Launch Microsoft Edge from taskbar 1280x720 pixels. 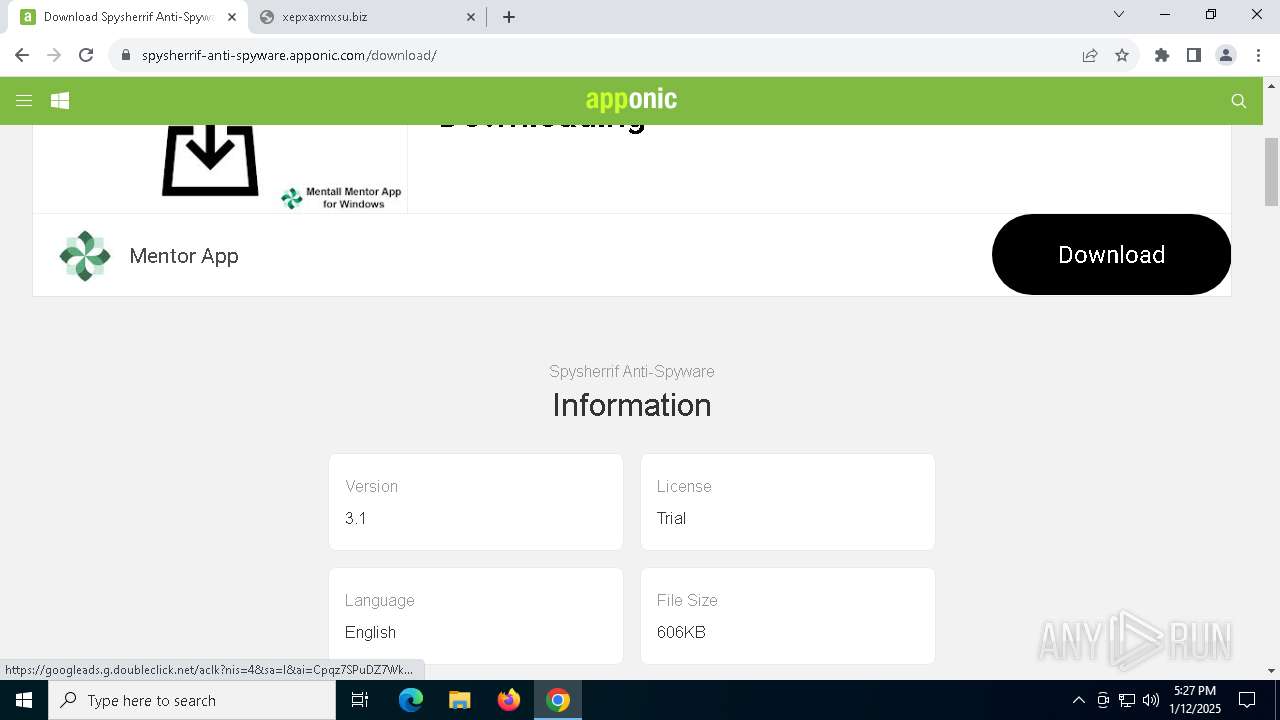click(411, 700)
